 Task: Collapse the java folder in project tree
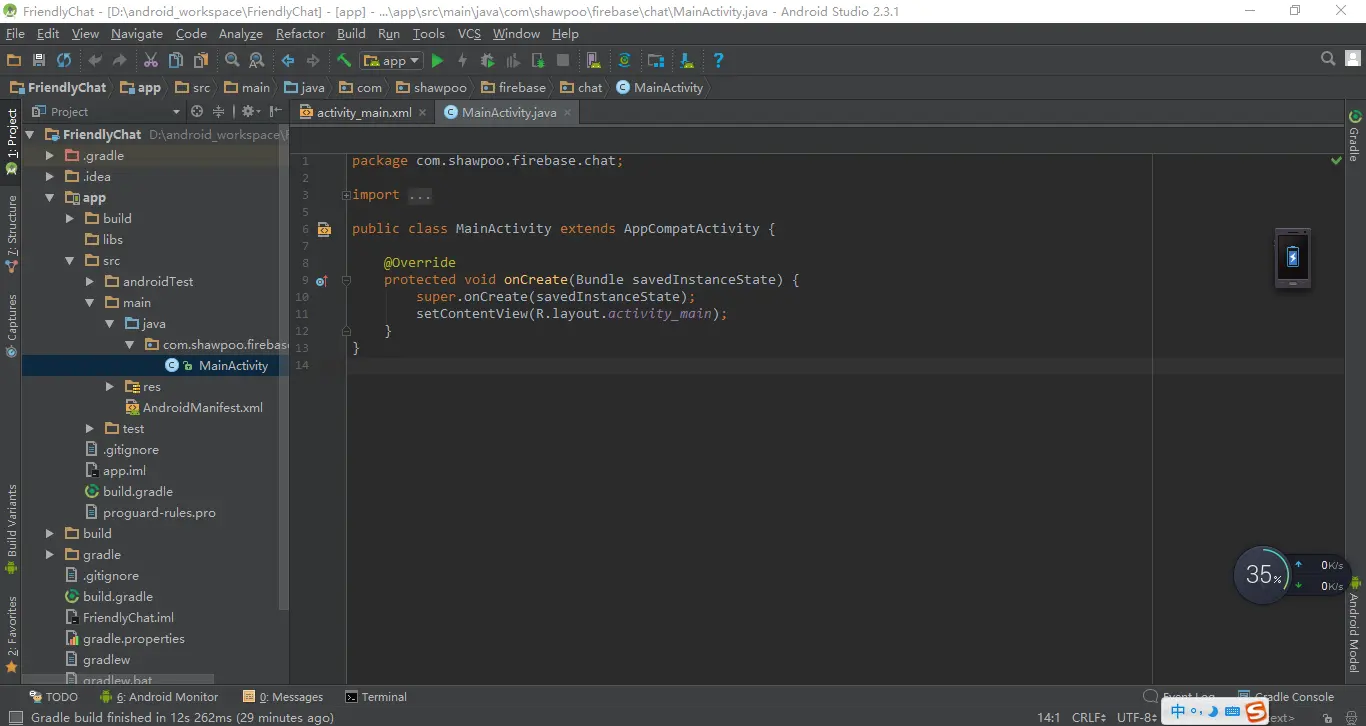pyautogui.click(x=110, y=324)
